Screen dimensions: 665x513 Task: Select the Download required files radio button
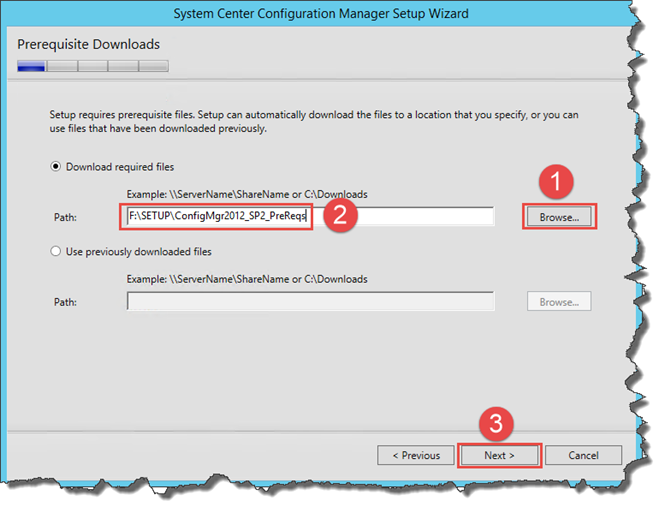[56, 167]
